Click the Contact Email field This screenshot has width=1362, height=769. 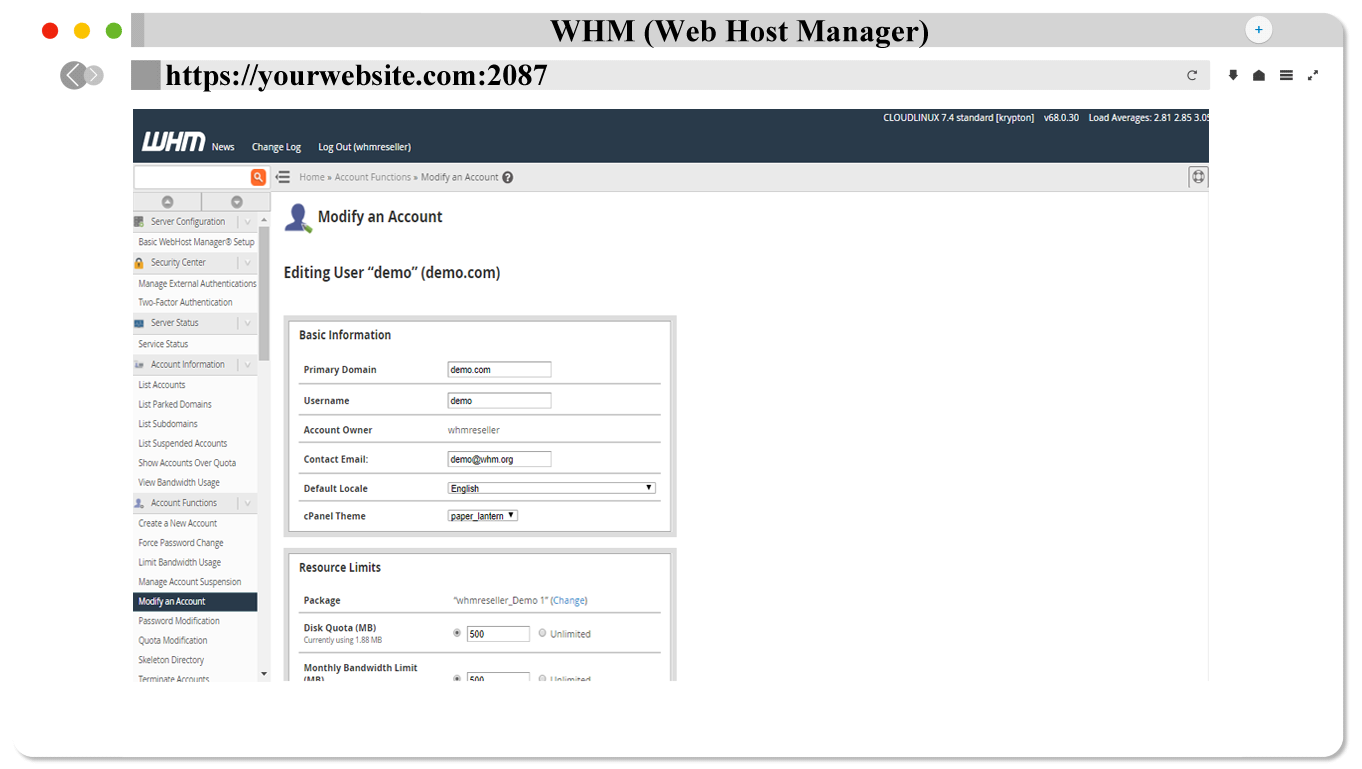pos(499,459)
